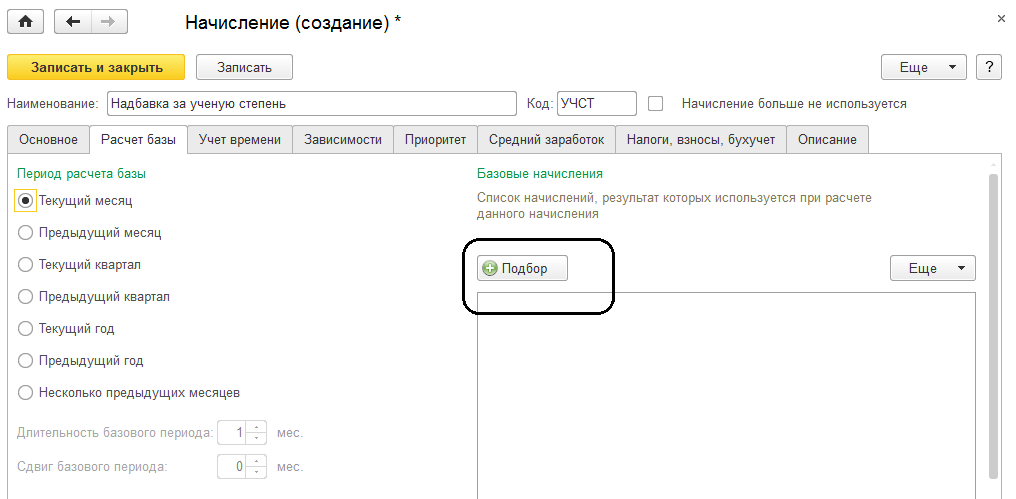Expand the Еще menu above the list
The width and height of the screenshot is (1016, 499).
(x=932, y=268)
